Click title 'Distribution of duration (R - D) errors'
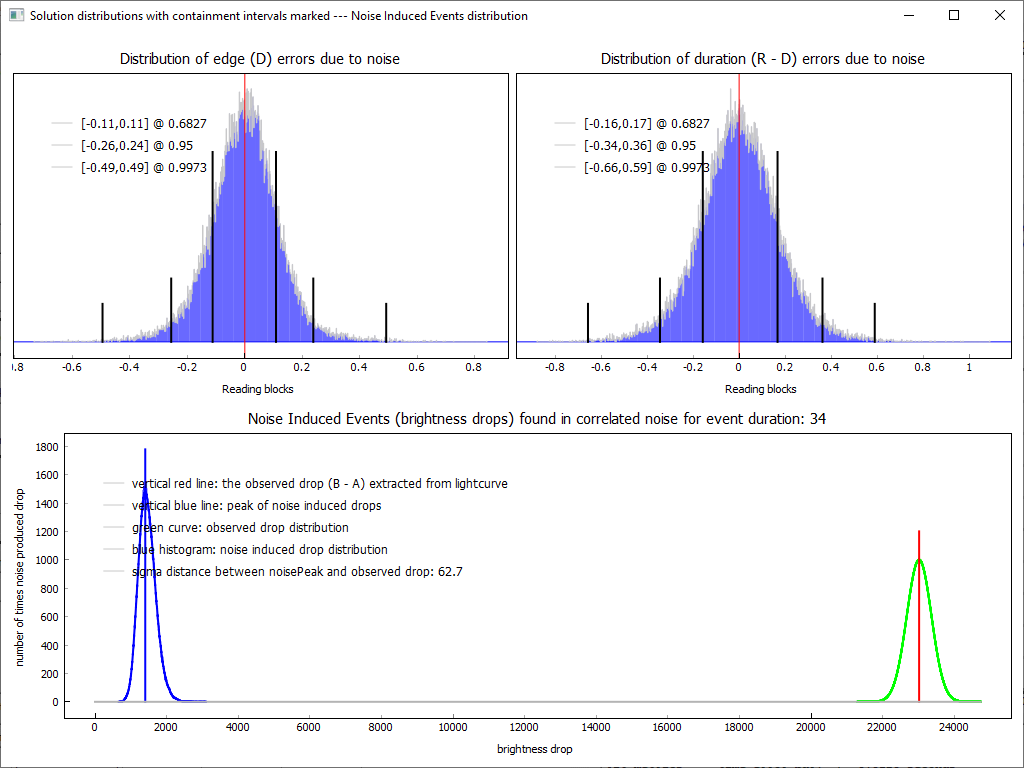This screenshot has height=768, width=1024. pyautogui.click(x=762, y=59)
